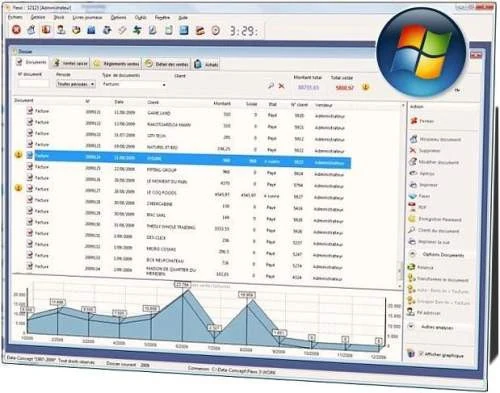Click the yellow warning icon beside Total solde

pos(366,87)
